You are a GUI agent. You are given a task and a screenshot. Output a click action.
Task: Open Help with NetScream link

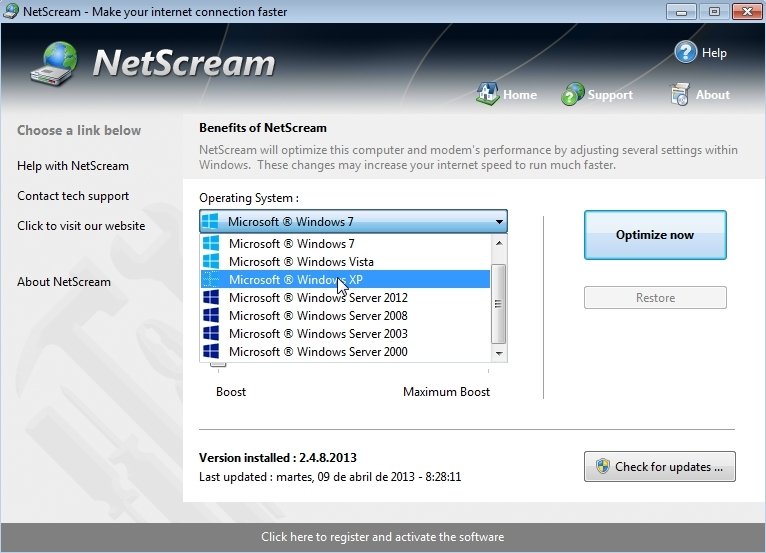[x=73, y=166]
